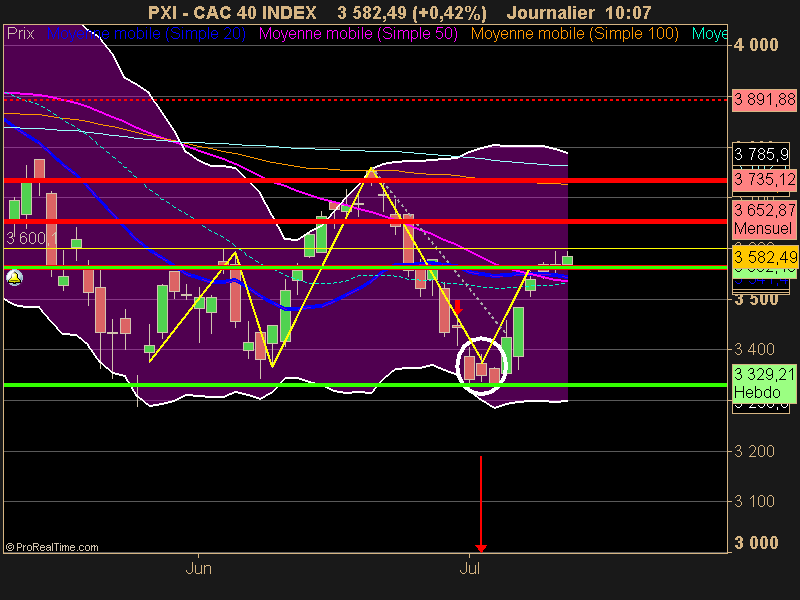Click the ProRealTime.com copyright link
Image resolution: width=800 pixels, height=600 pixels.
click(x=52, y=547)
